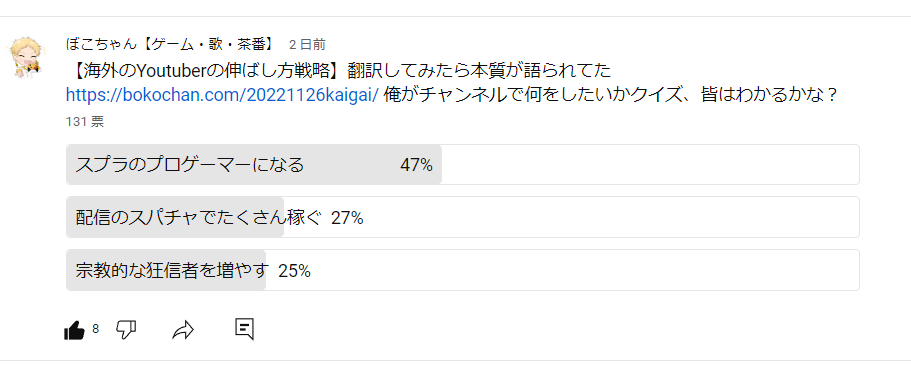911x365 pixels.
Task: Select the 27% result percentage
Action: tap(347, 218)
